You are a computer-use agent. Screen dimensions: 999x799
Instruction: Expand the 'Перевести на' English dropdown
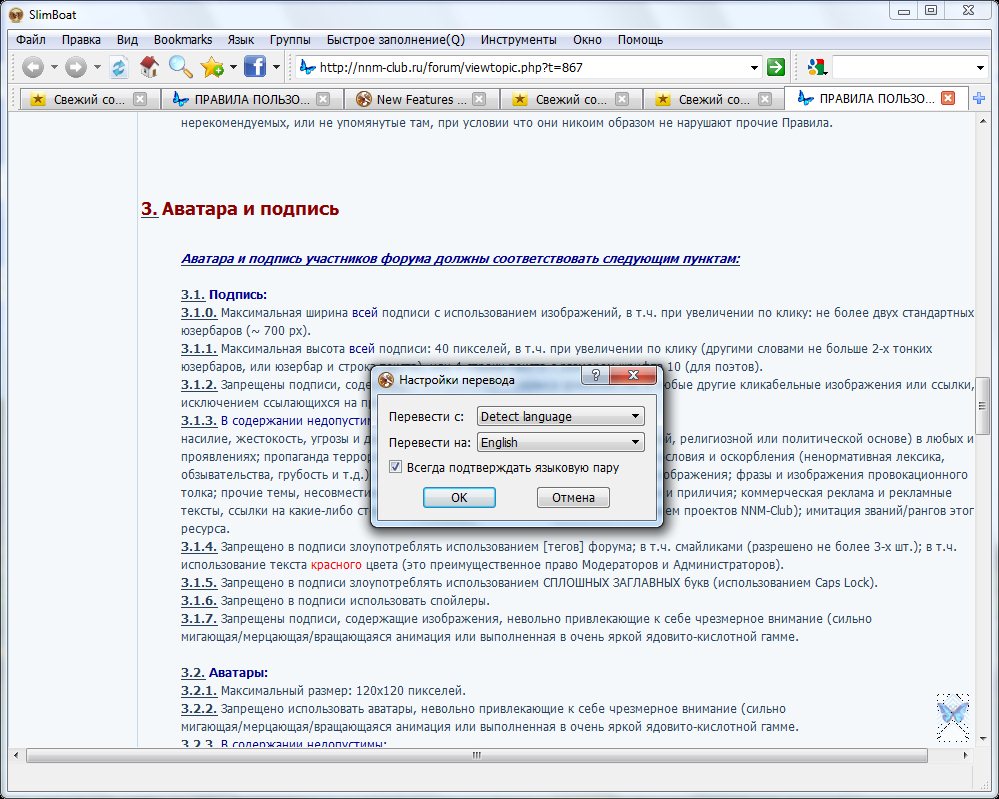coord(561,442)
